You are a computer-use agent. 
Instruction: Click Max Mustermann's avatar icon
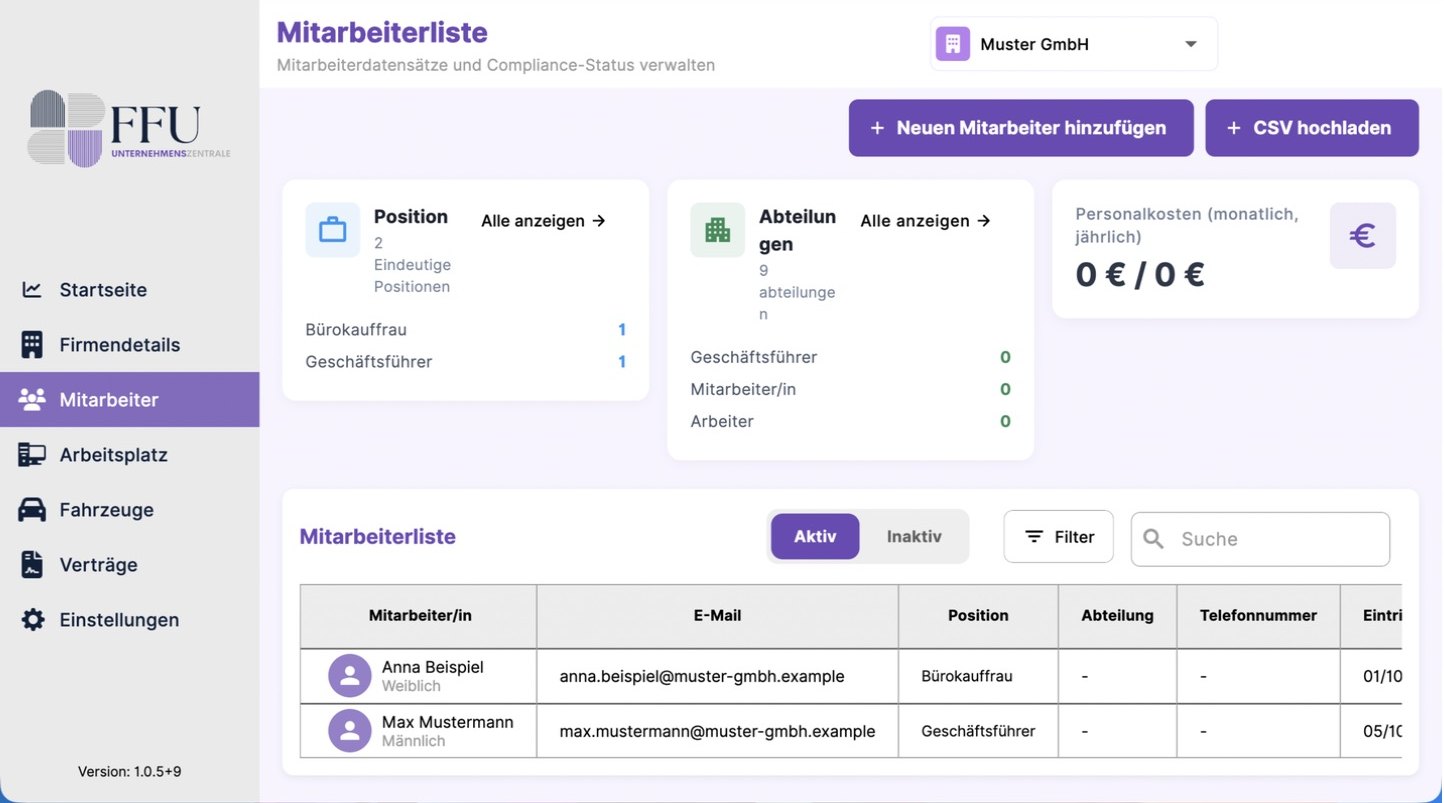[350, 731]
